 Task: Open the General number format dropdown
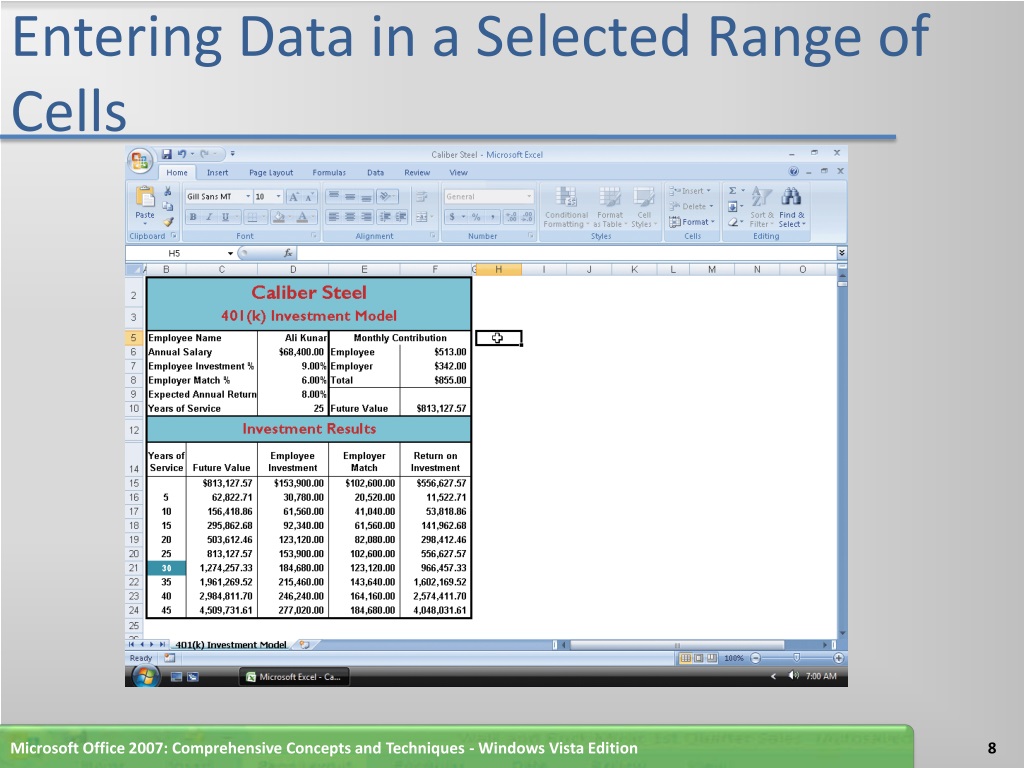tap(529, 197)
